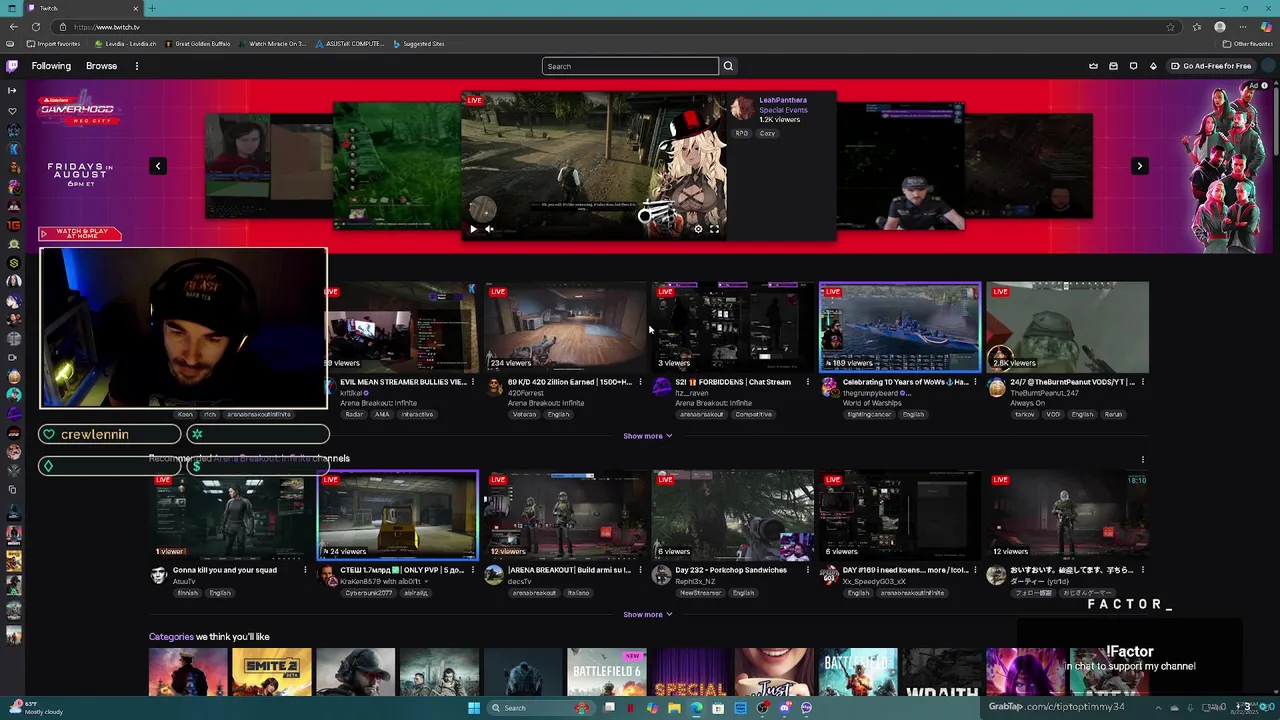Screen dimensions: 1280x720
Task: Open the Prime loot crown icon
Action: (x=1093, y=66)
